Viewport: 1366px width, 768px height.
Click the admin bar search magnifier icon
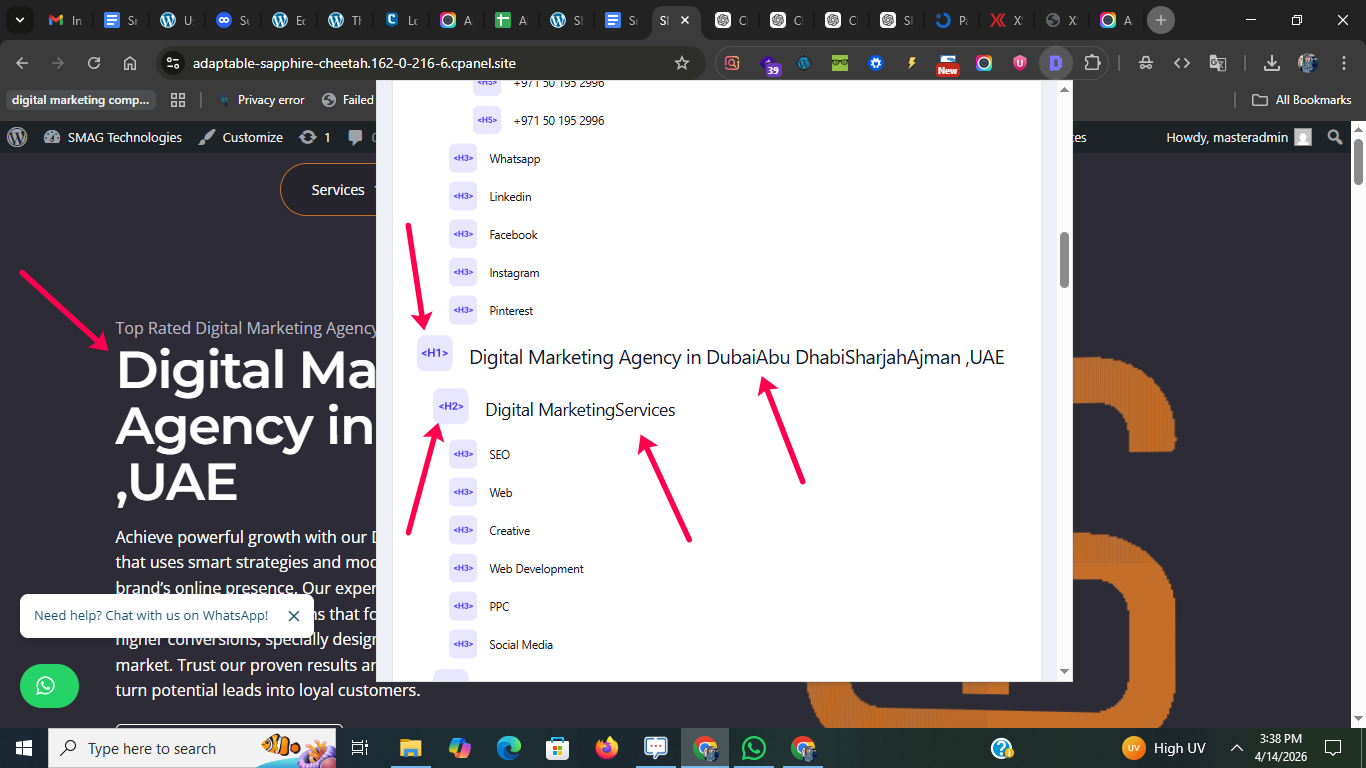point(1334,137)
